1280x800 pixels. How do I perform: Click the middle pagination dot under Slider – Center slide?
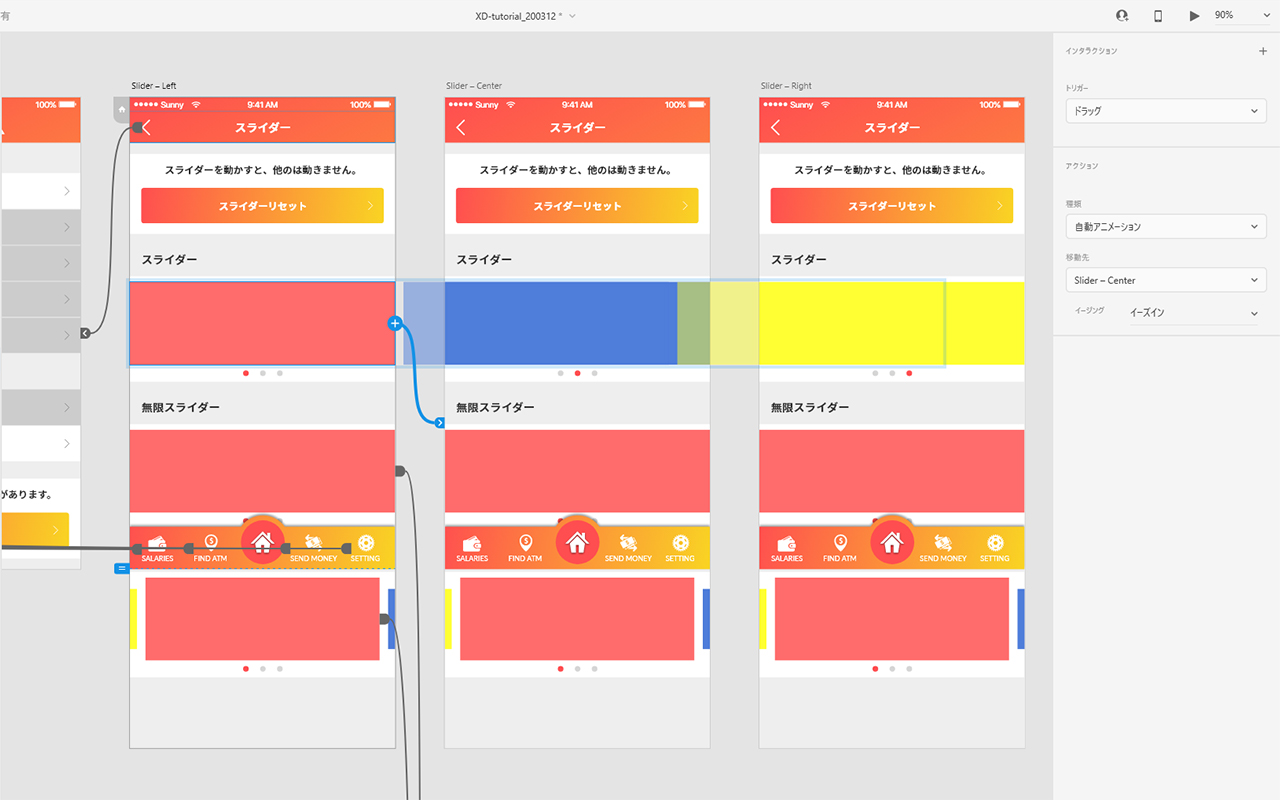pos(577,373)
